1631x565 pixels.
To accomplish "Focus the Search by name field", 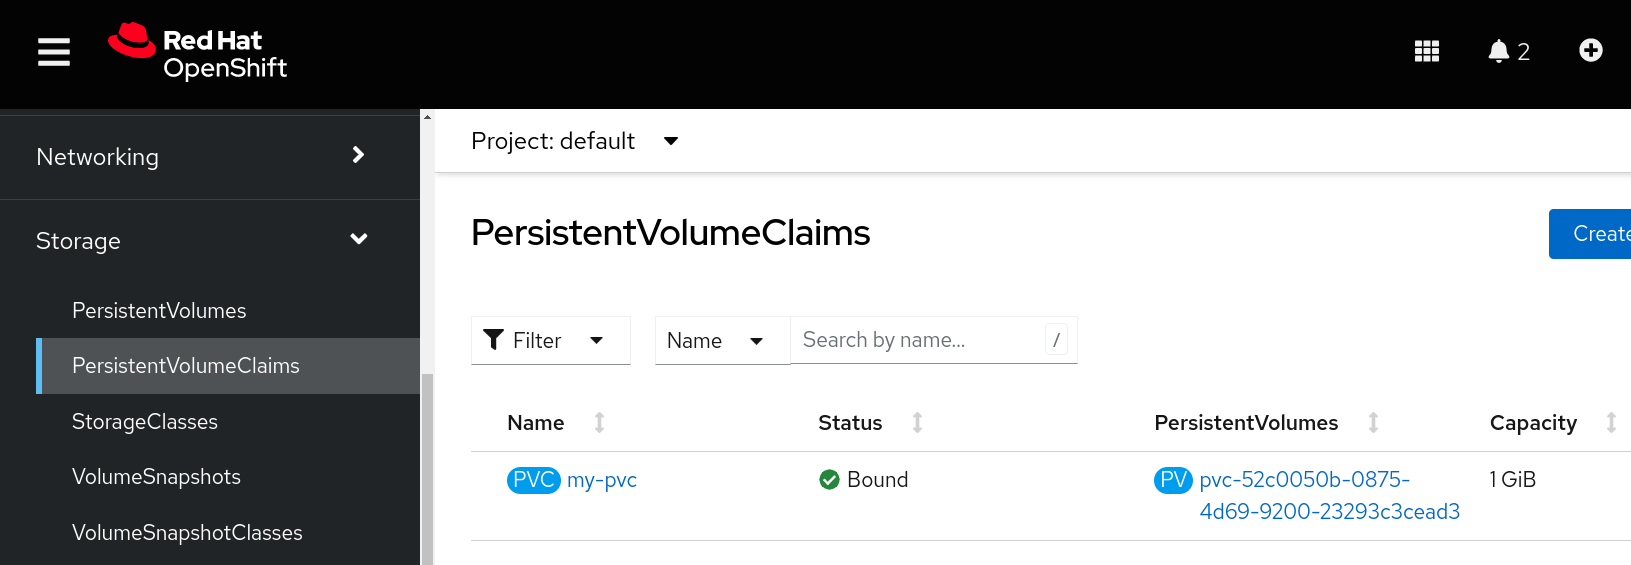I will click(918, 340).
